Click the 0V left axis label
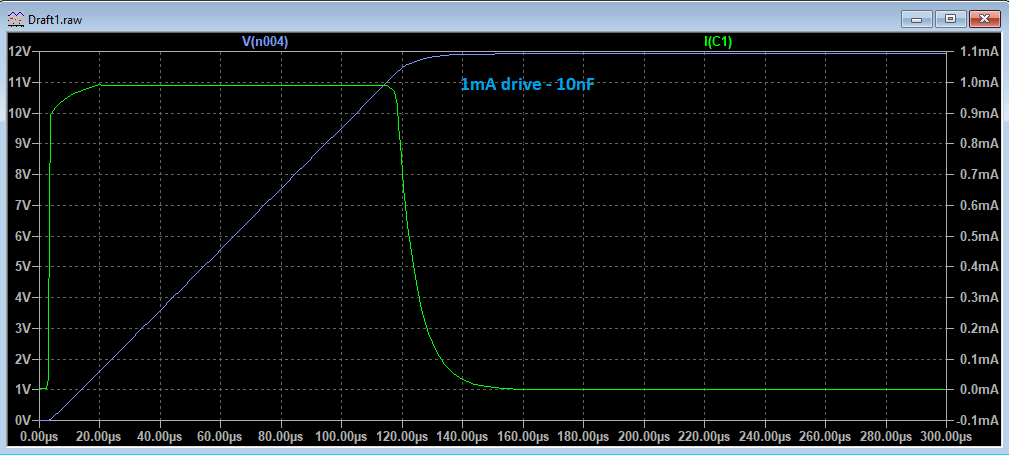This screenshot has width=1009, height=455. (x=24, y=420)
